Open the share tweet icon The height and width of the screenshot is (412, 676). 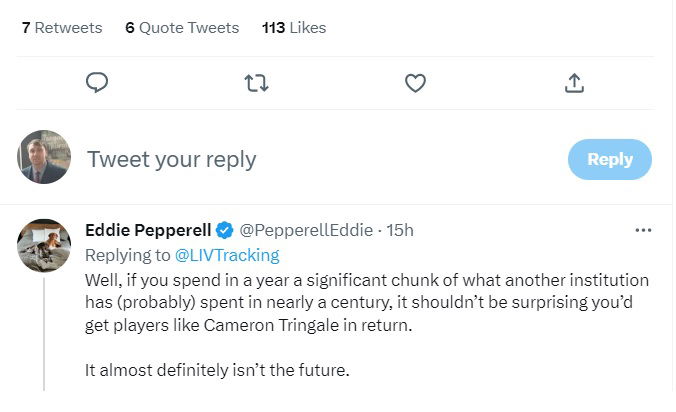pyautogui.click(x=574, y=83)
